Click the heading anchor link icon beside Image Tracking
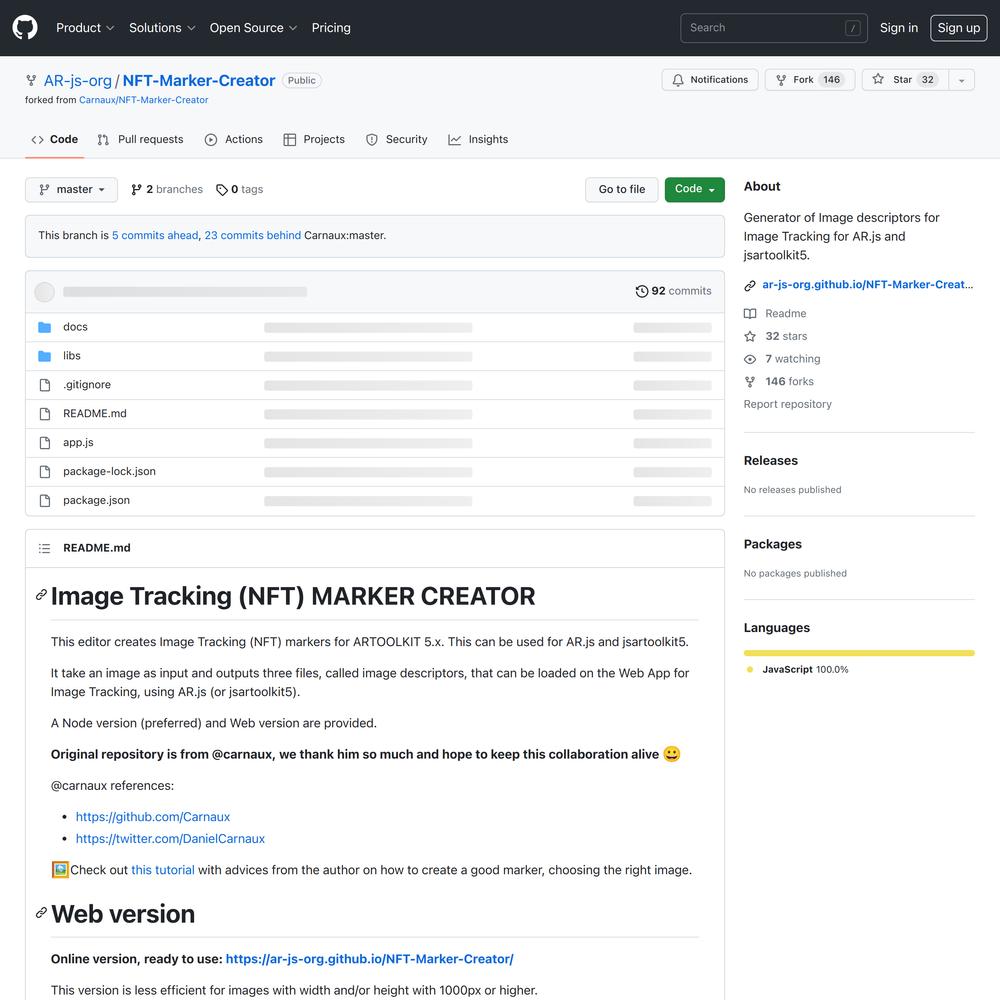This screenshot has width=1000, height=1000. (x=41, y=595)
